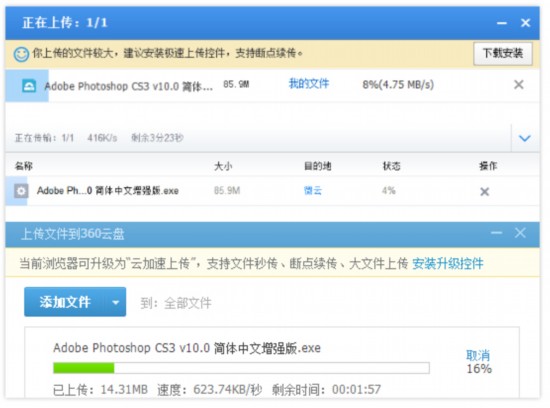Minimize the 正在上传 upload window

point(502,23)
